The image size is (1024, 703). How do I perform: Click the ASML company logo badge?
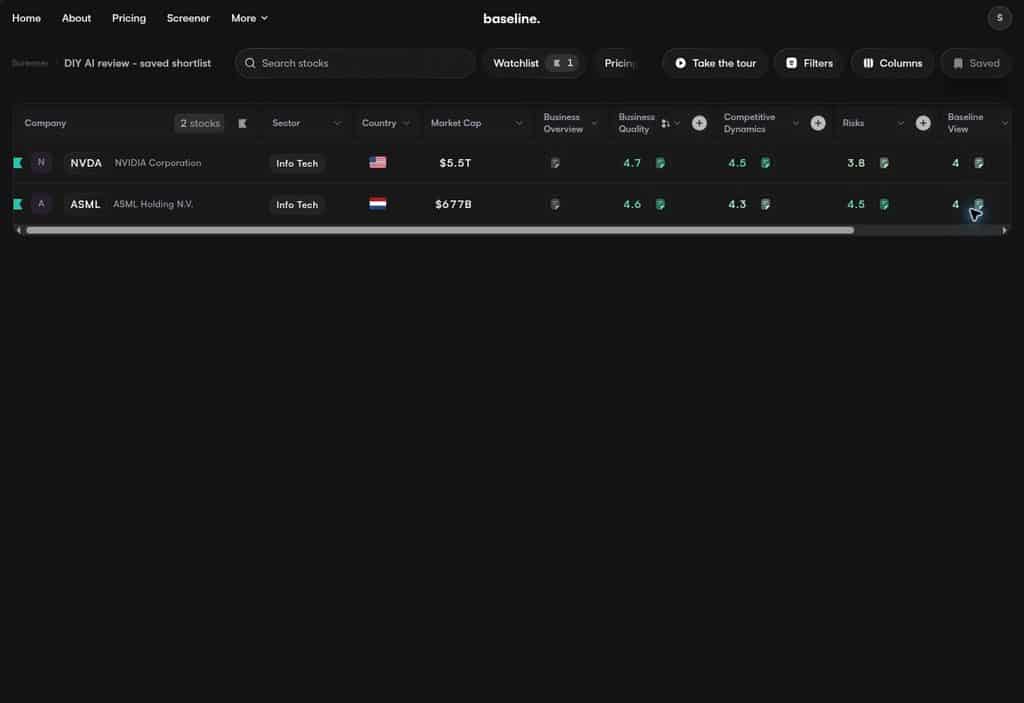click(41, 204)
